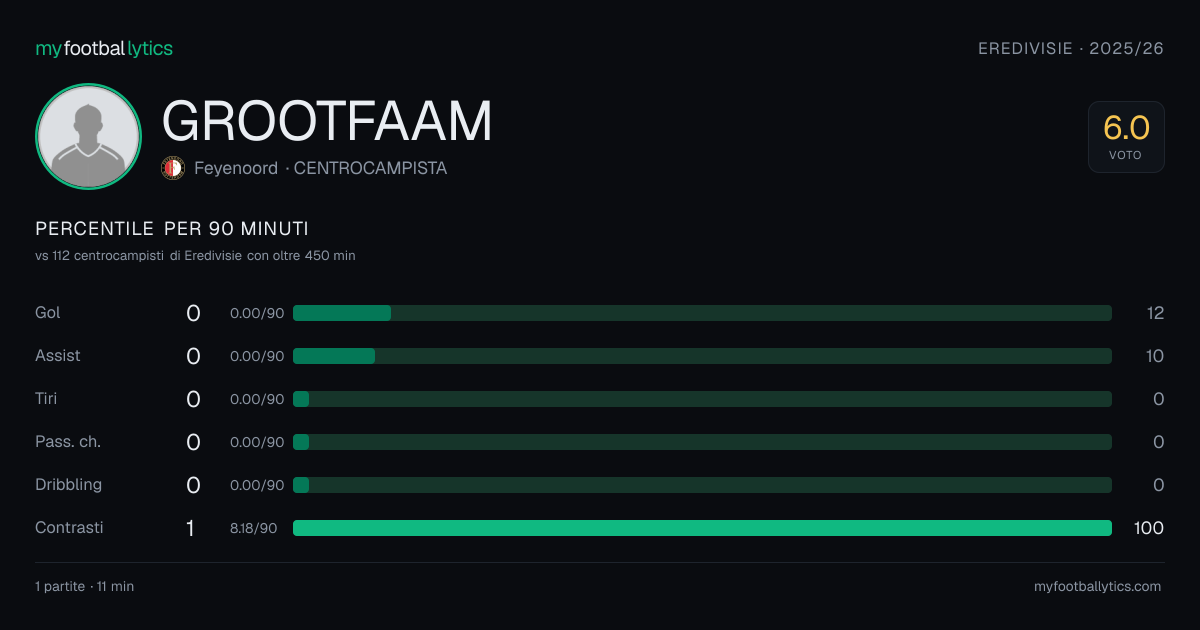
Task: Click the Feyenoord team name text
Action: click(x=236, y=168)
